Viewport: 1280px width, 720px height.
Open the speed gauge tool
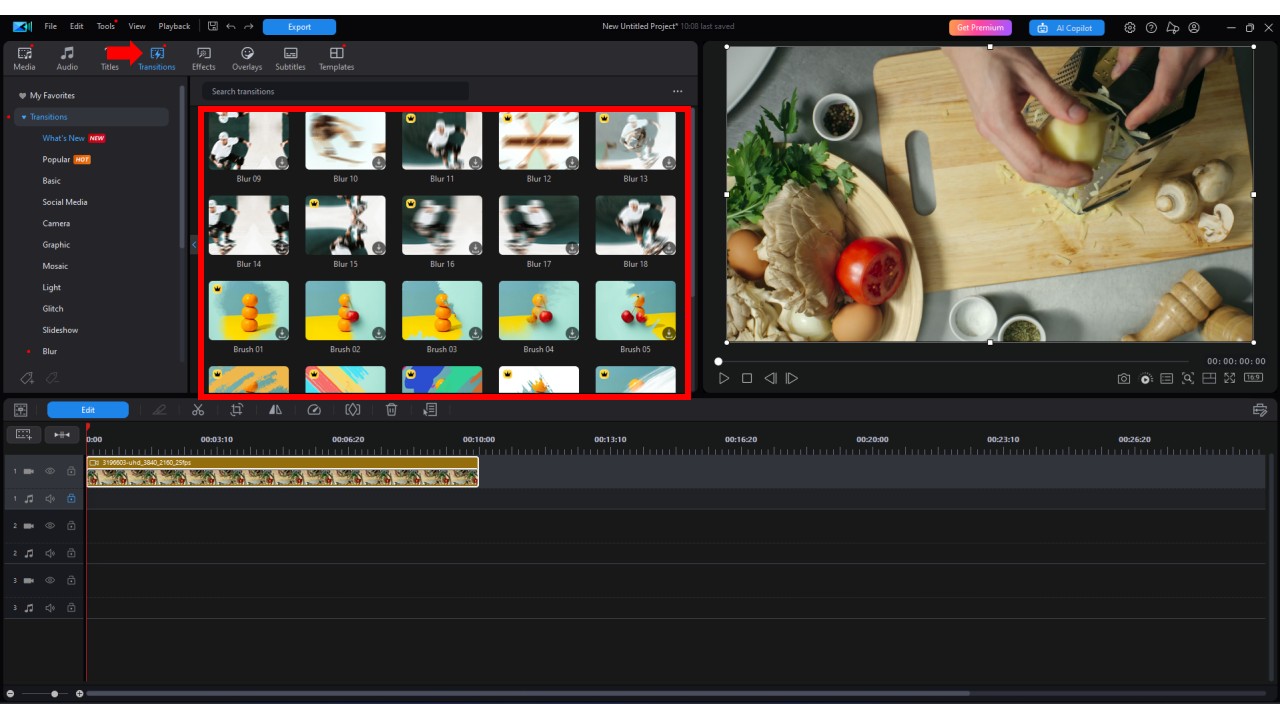point(314,410)
